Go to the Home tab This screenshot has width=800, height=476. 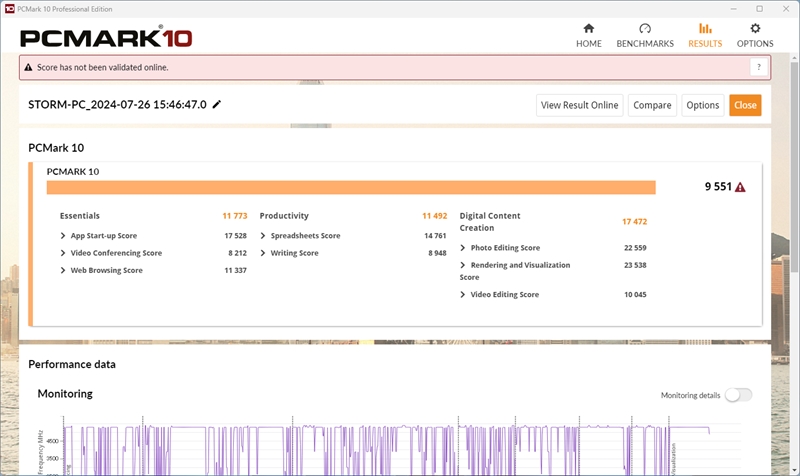(589, 36)
